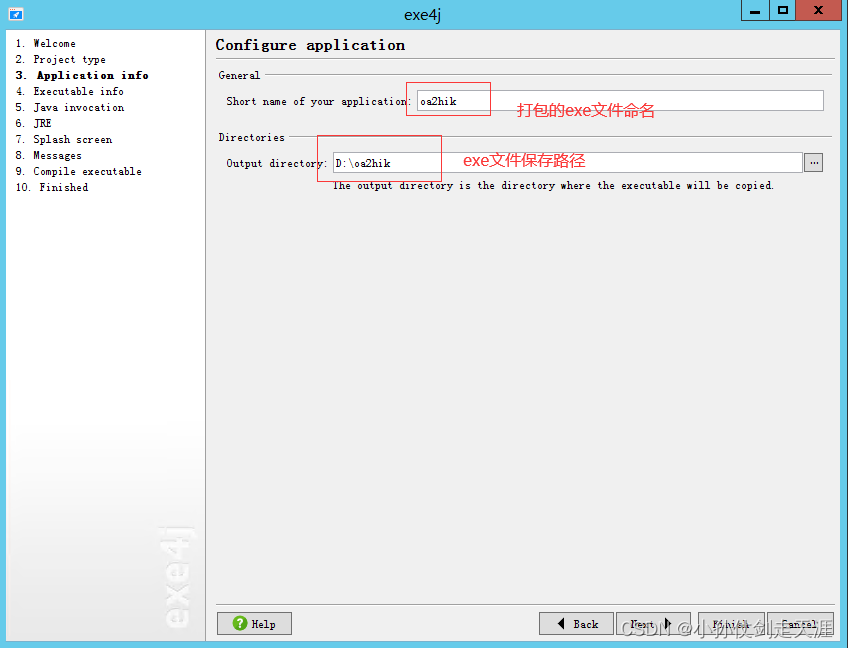The height and width of the screenshot is (648, 848).
Task: Select step 5 Java invocation
Action: click(x=70, y=107)
